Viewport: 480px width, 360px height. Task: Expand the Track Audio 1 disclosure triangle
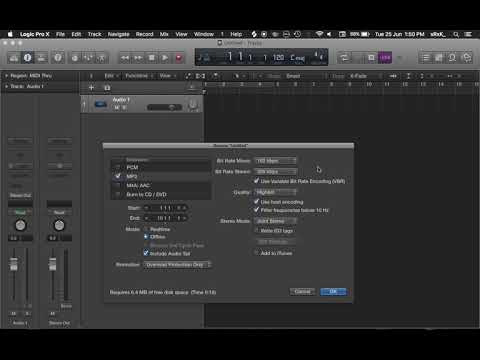click(6, 86)
